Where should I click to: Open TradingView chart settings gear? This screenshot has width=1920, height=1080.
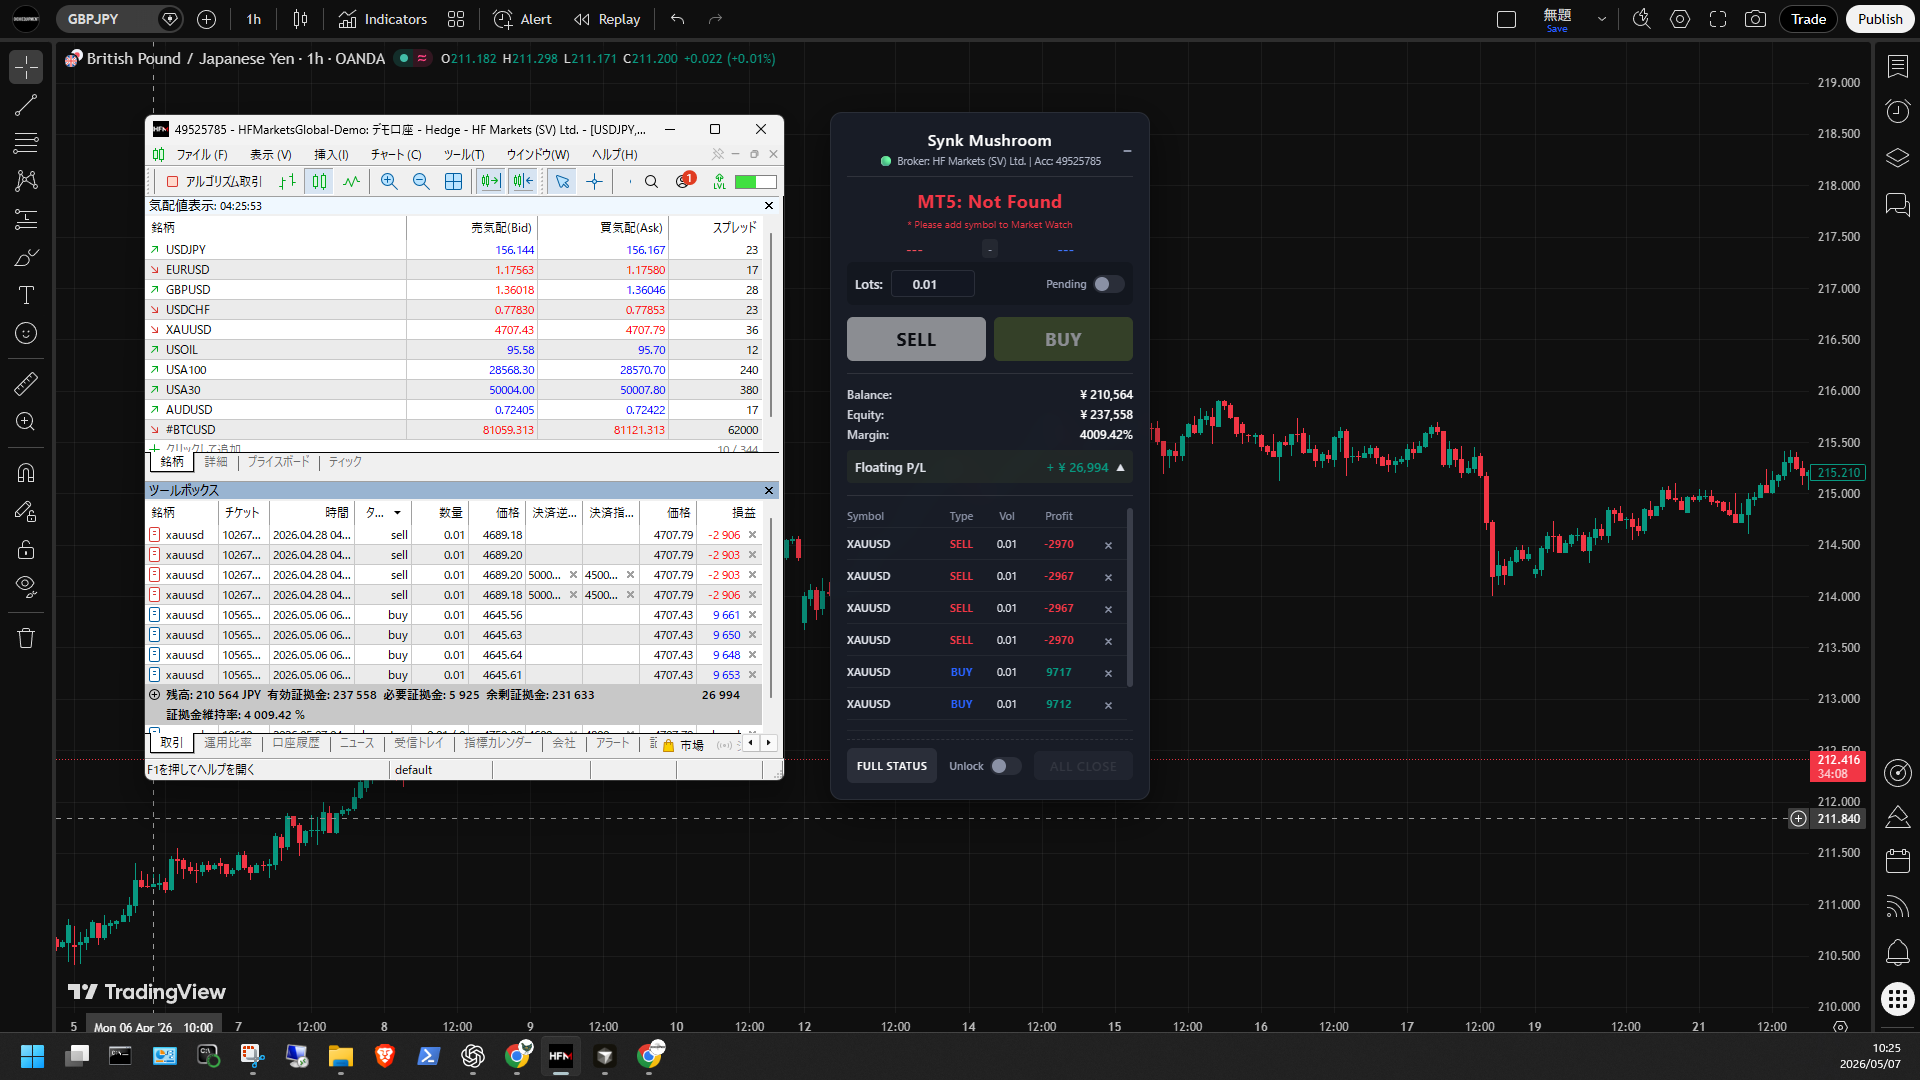(1680, 19)
